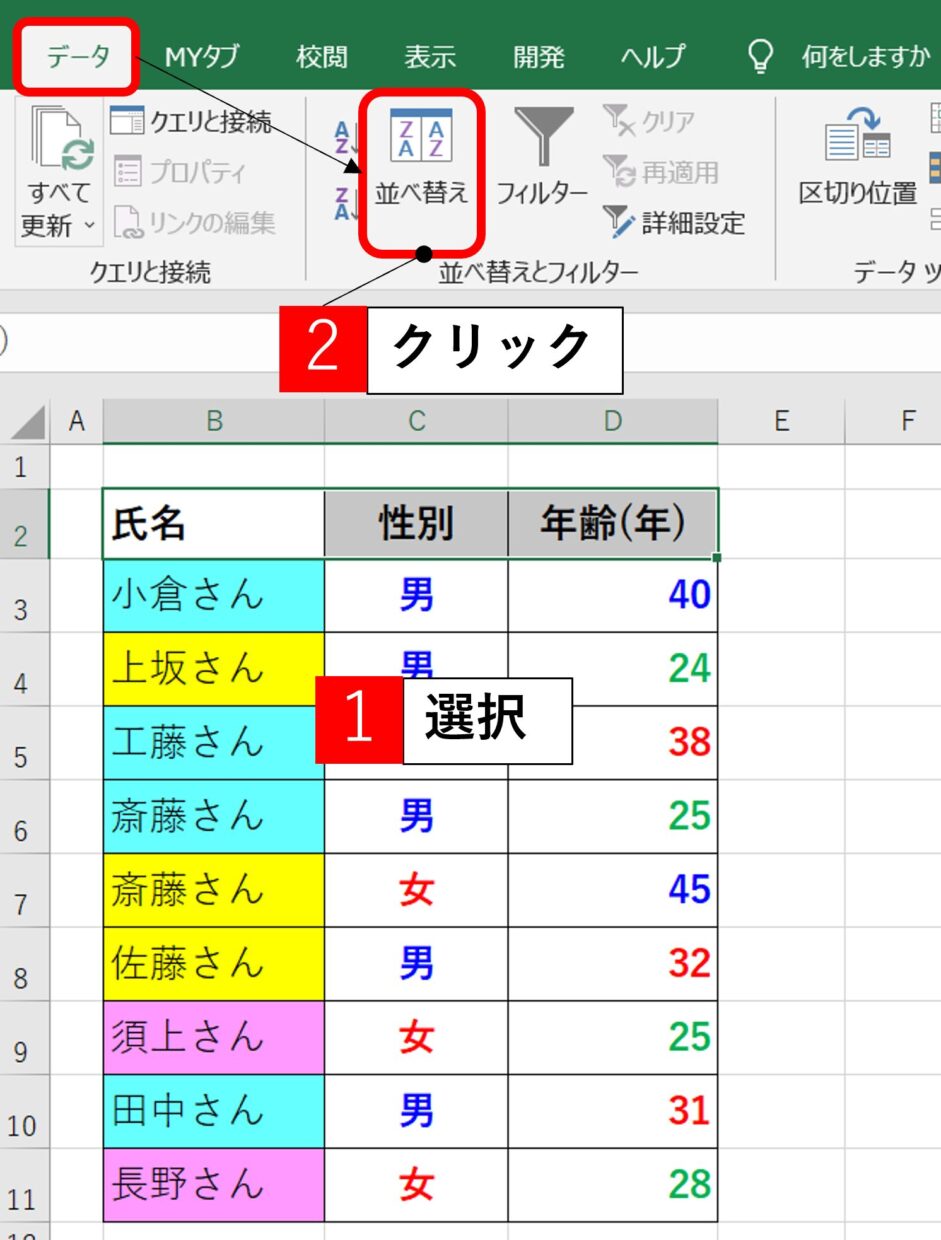Click the age cell showing 24
Viewport: 941px width, 1240px height.
click(613, 669)
